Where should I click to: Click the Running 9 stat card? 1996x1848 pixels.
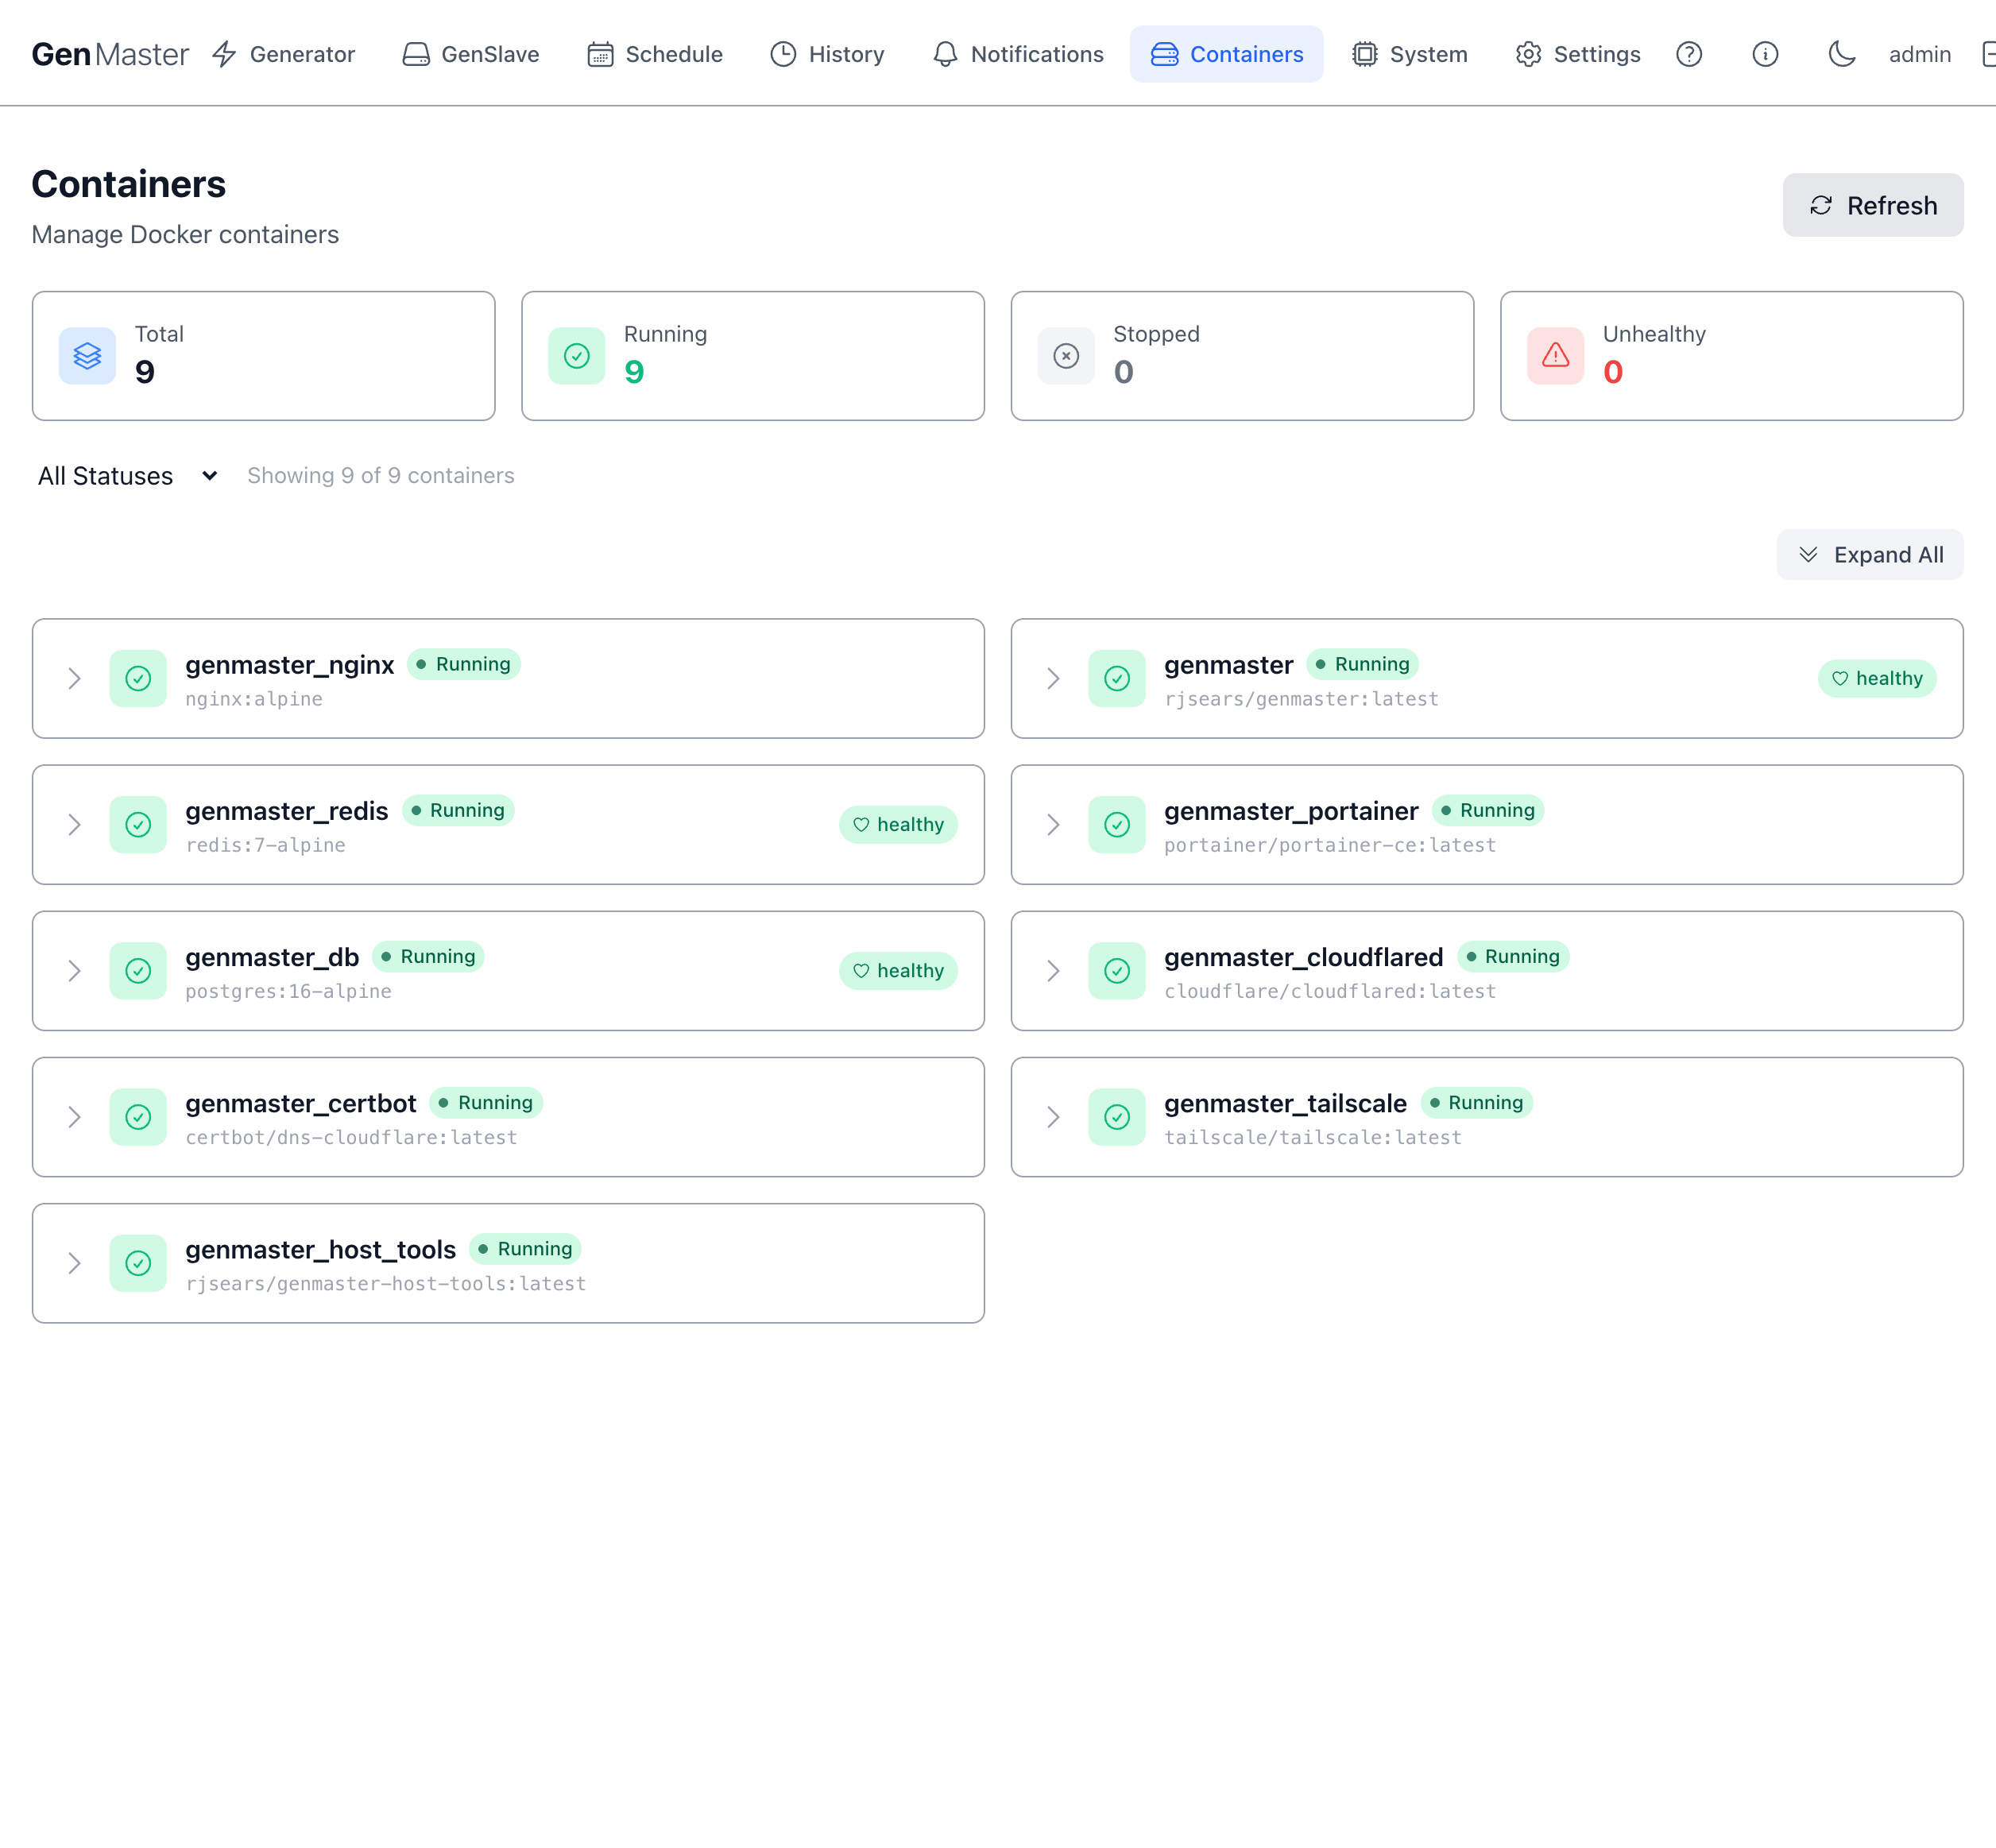753,356
